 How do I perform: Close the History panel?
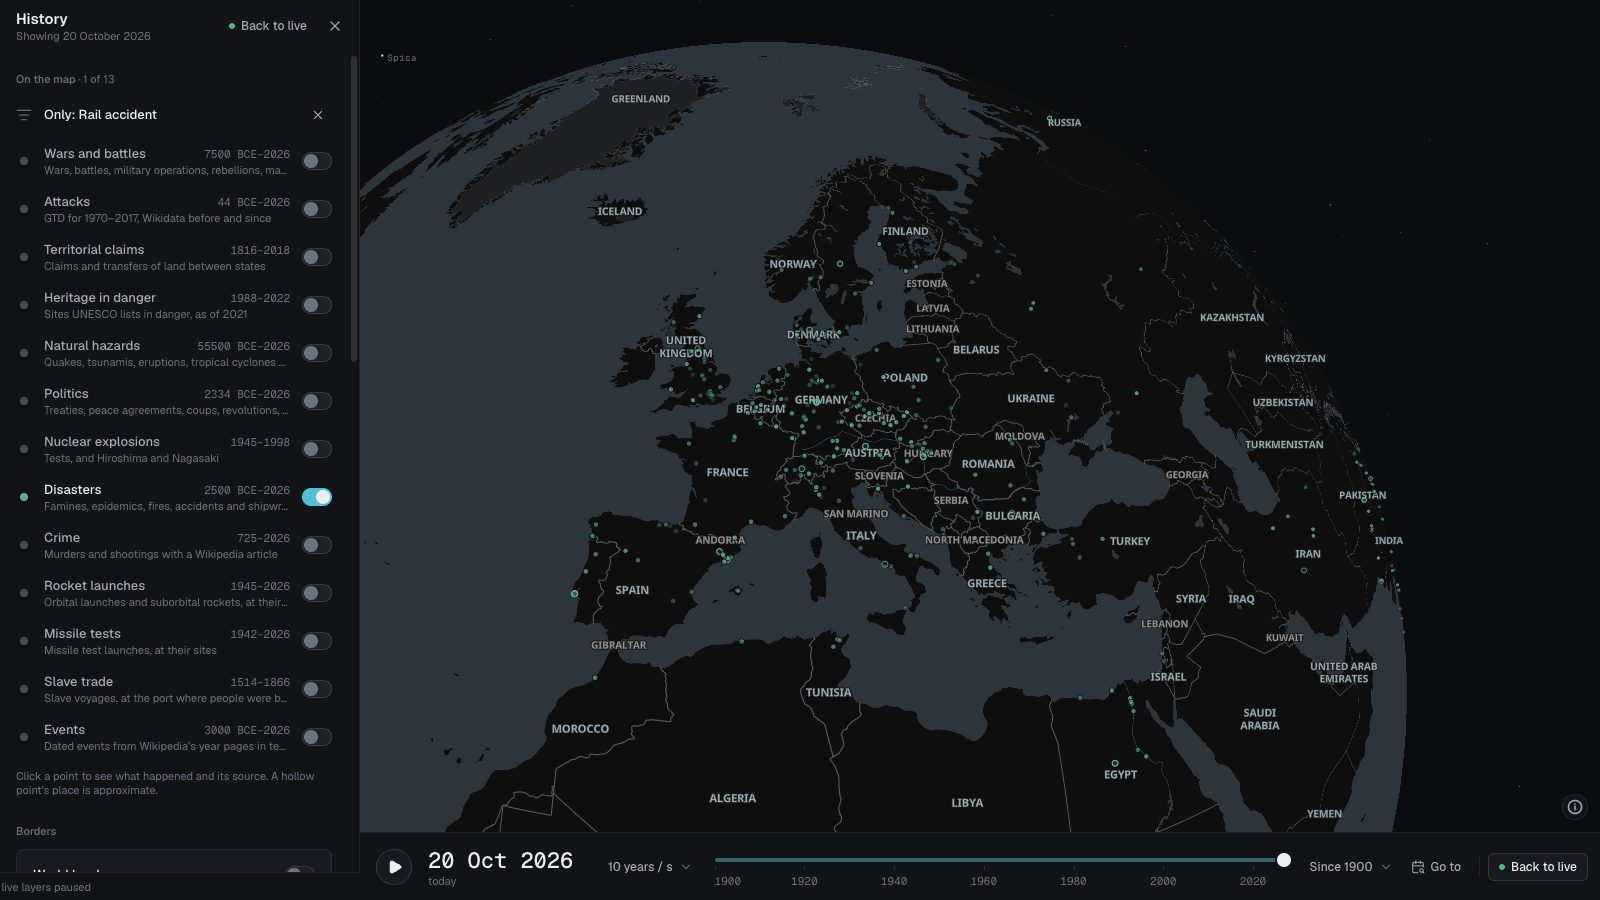[x=335, y=26]
